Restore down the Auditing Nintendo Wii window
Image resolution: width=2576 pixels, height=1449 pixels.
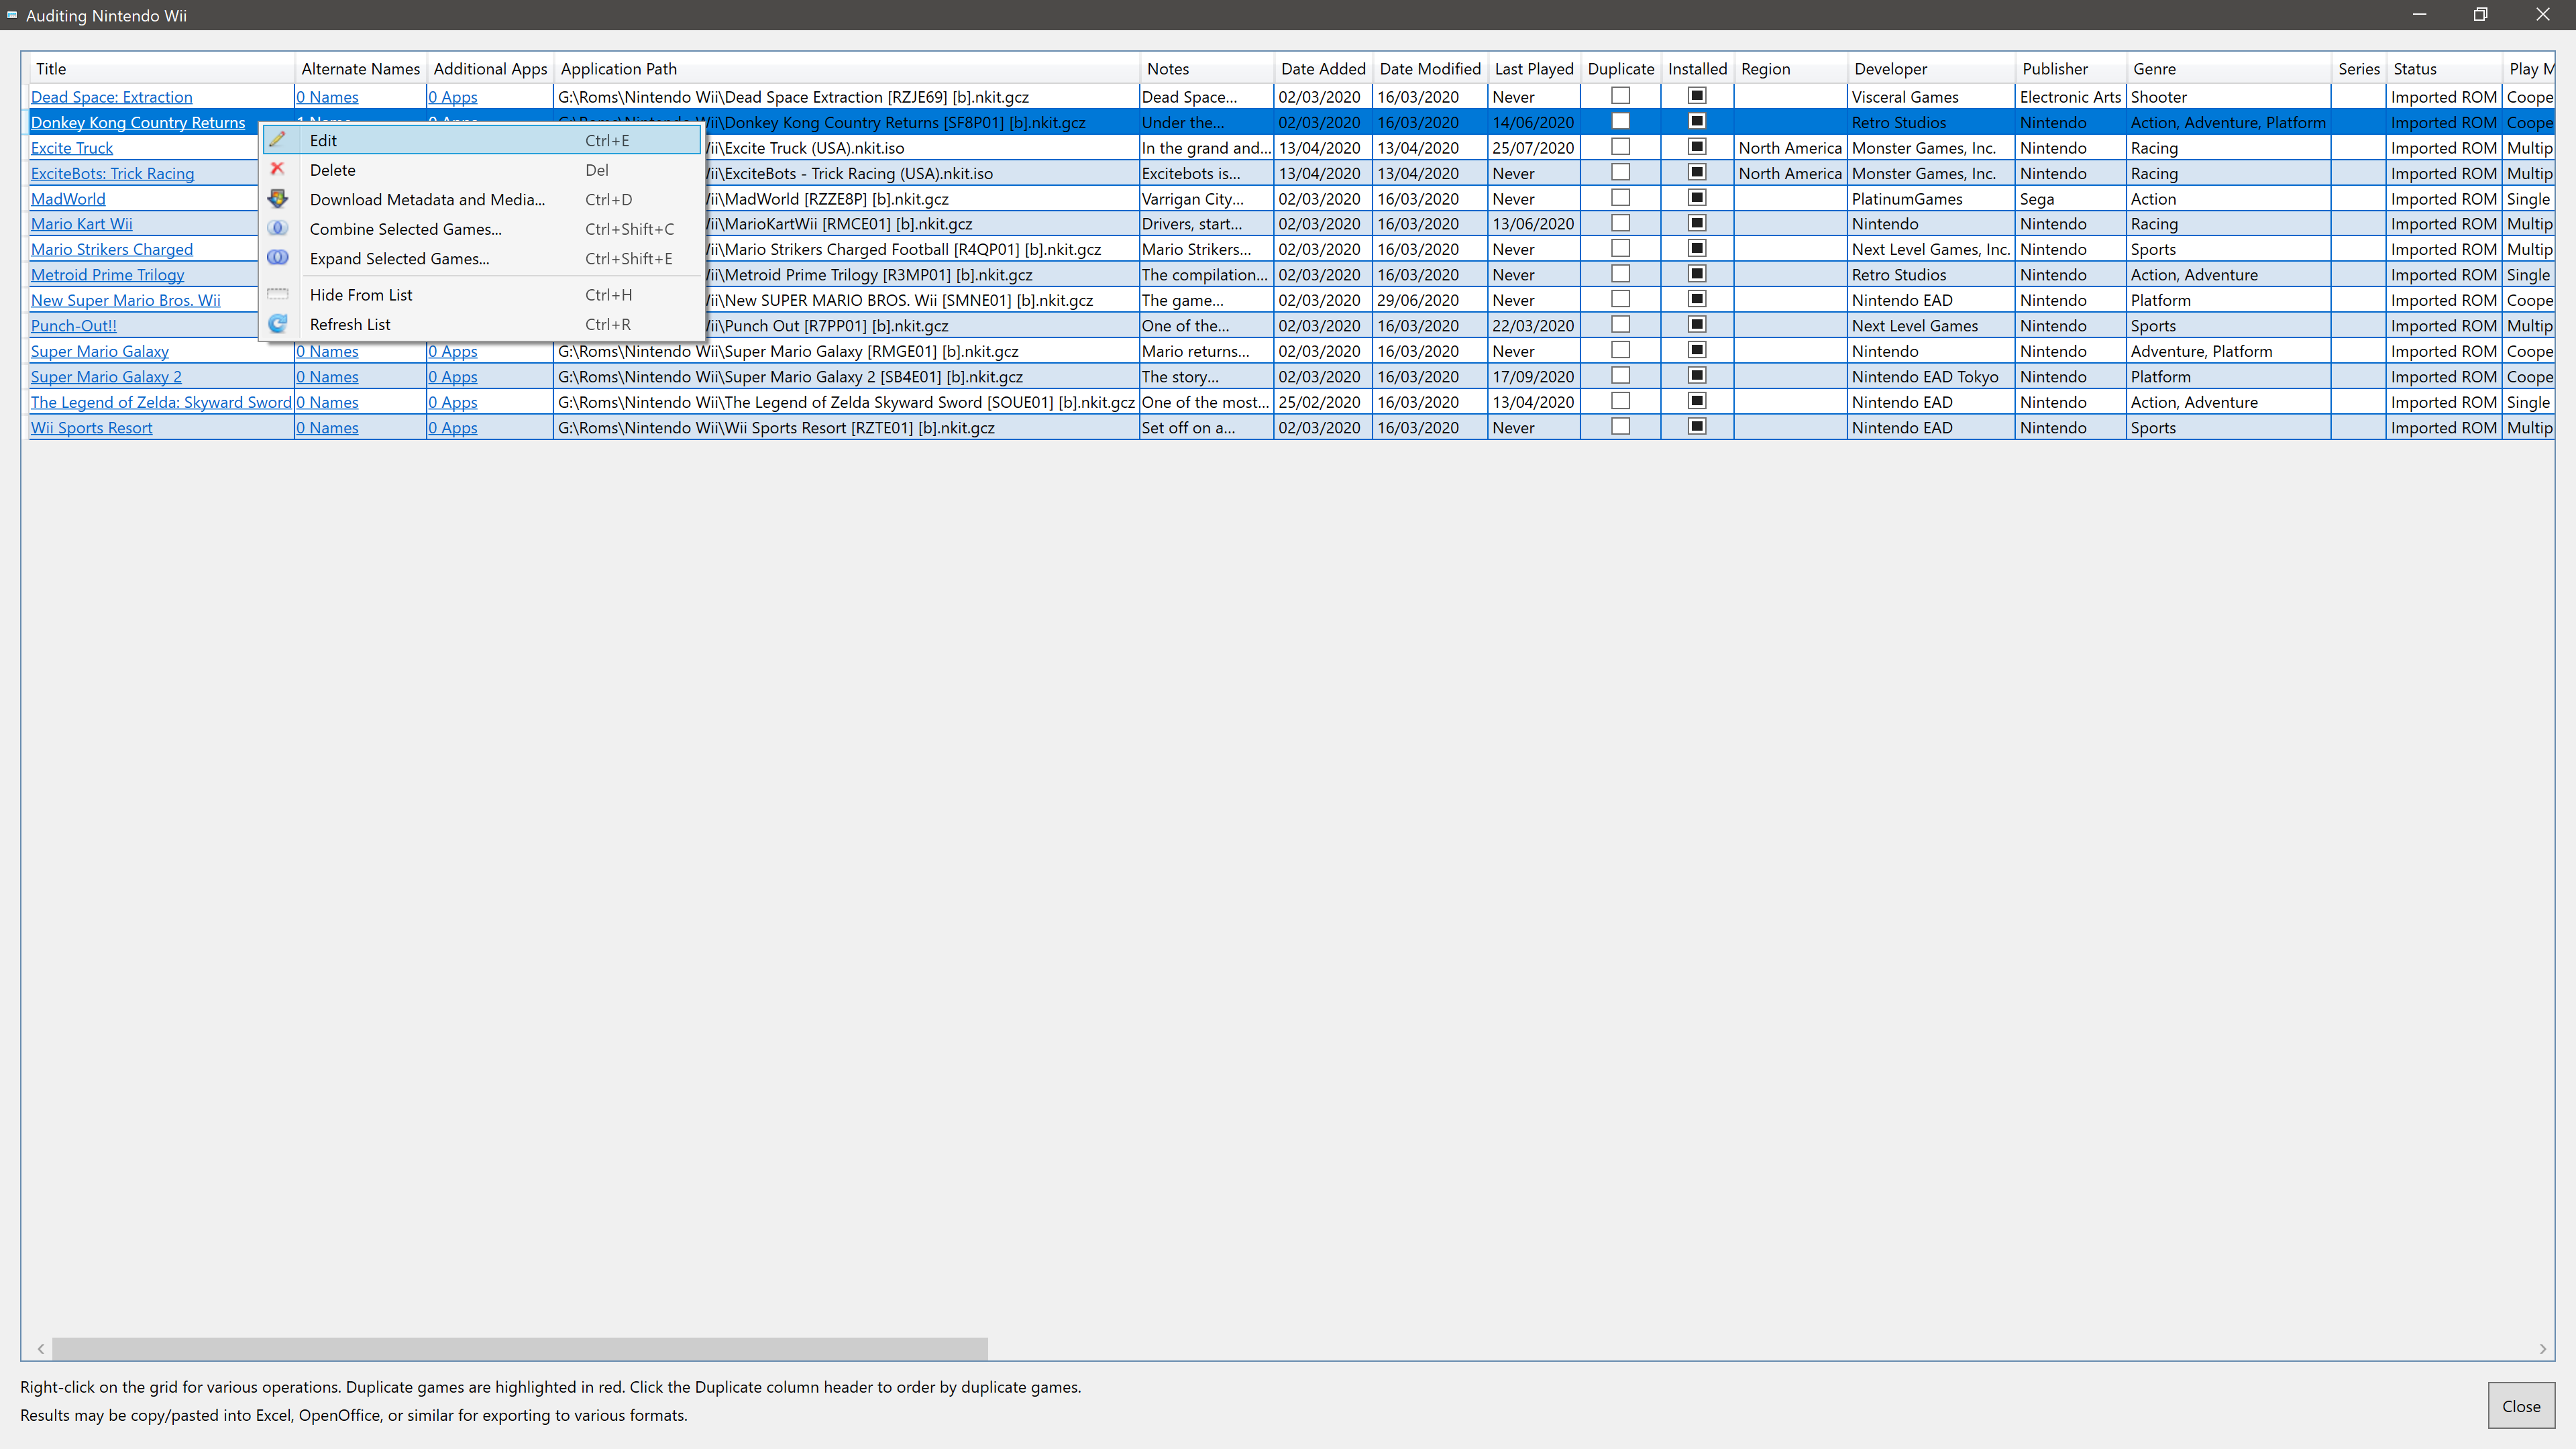point(2480,14)
